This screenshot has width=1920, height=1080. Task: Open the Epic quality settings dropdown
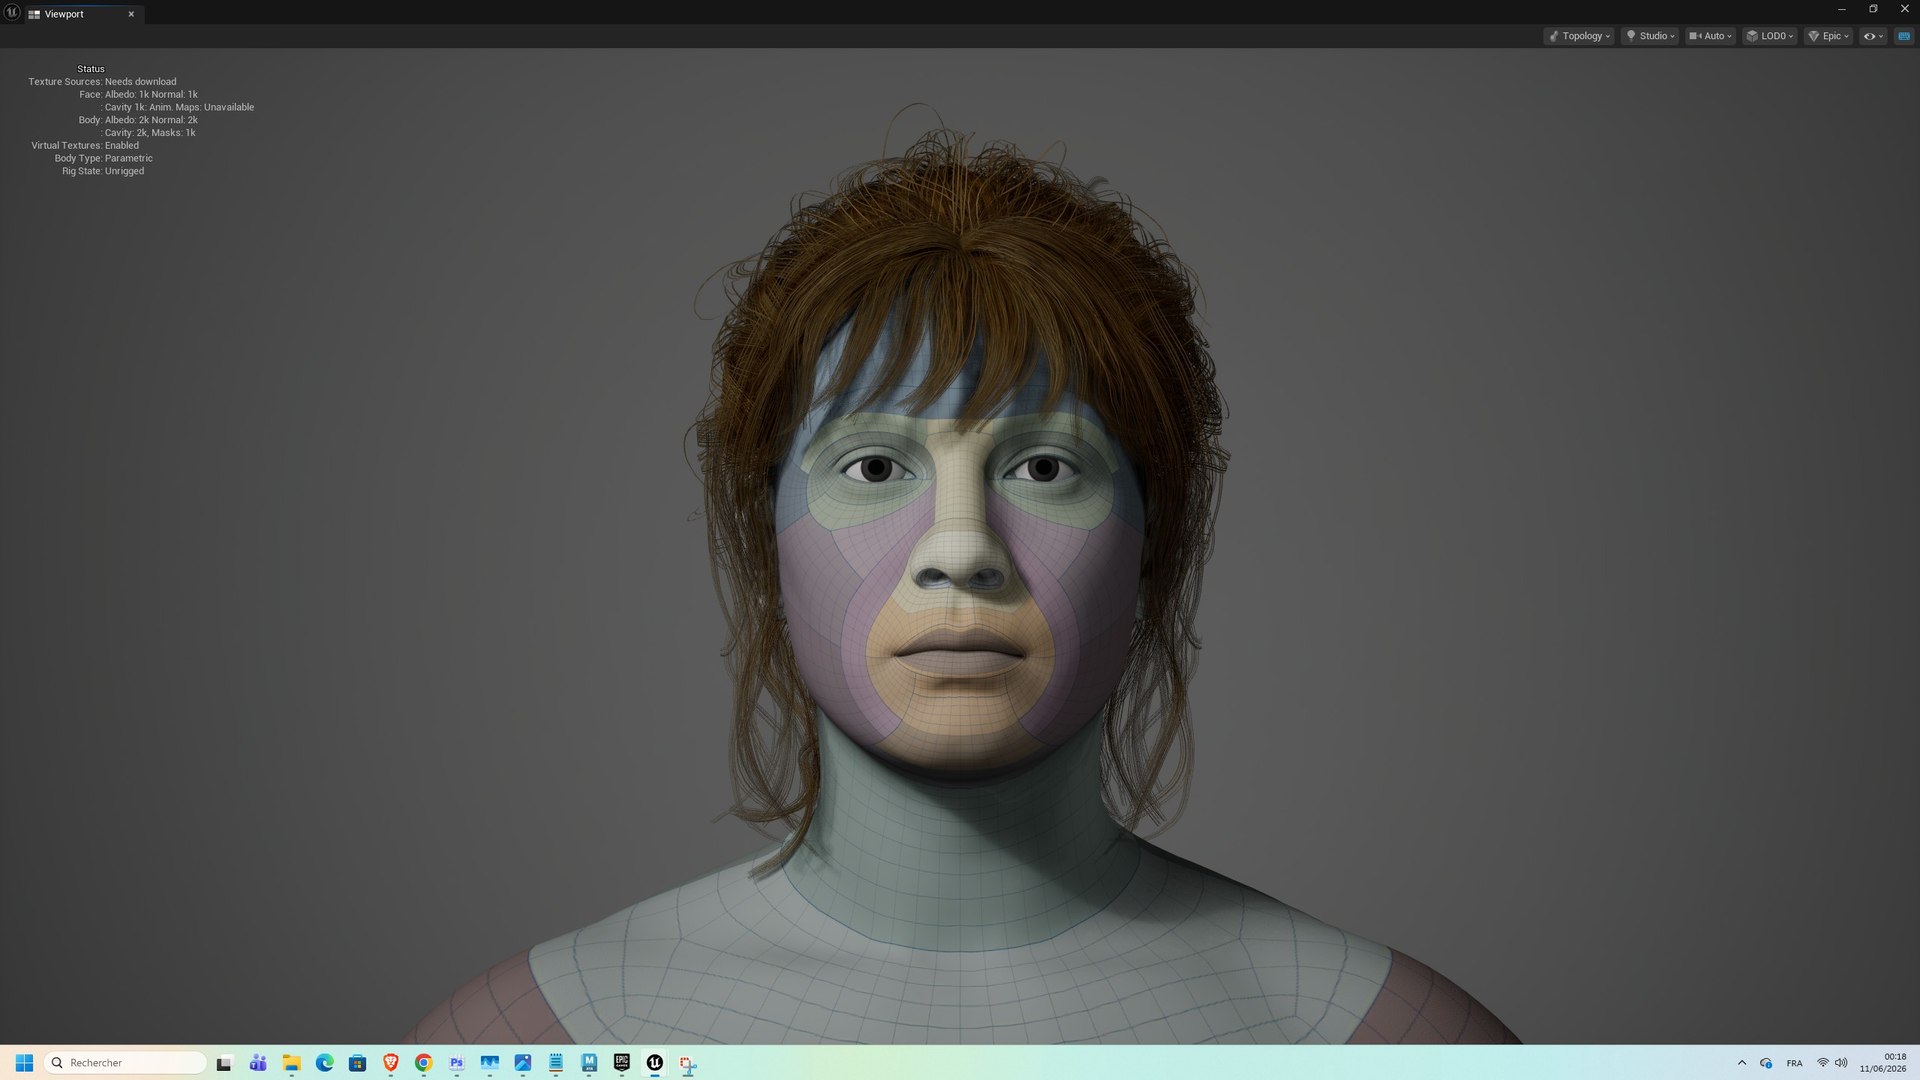pos(1829,36)
